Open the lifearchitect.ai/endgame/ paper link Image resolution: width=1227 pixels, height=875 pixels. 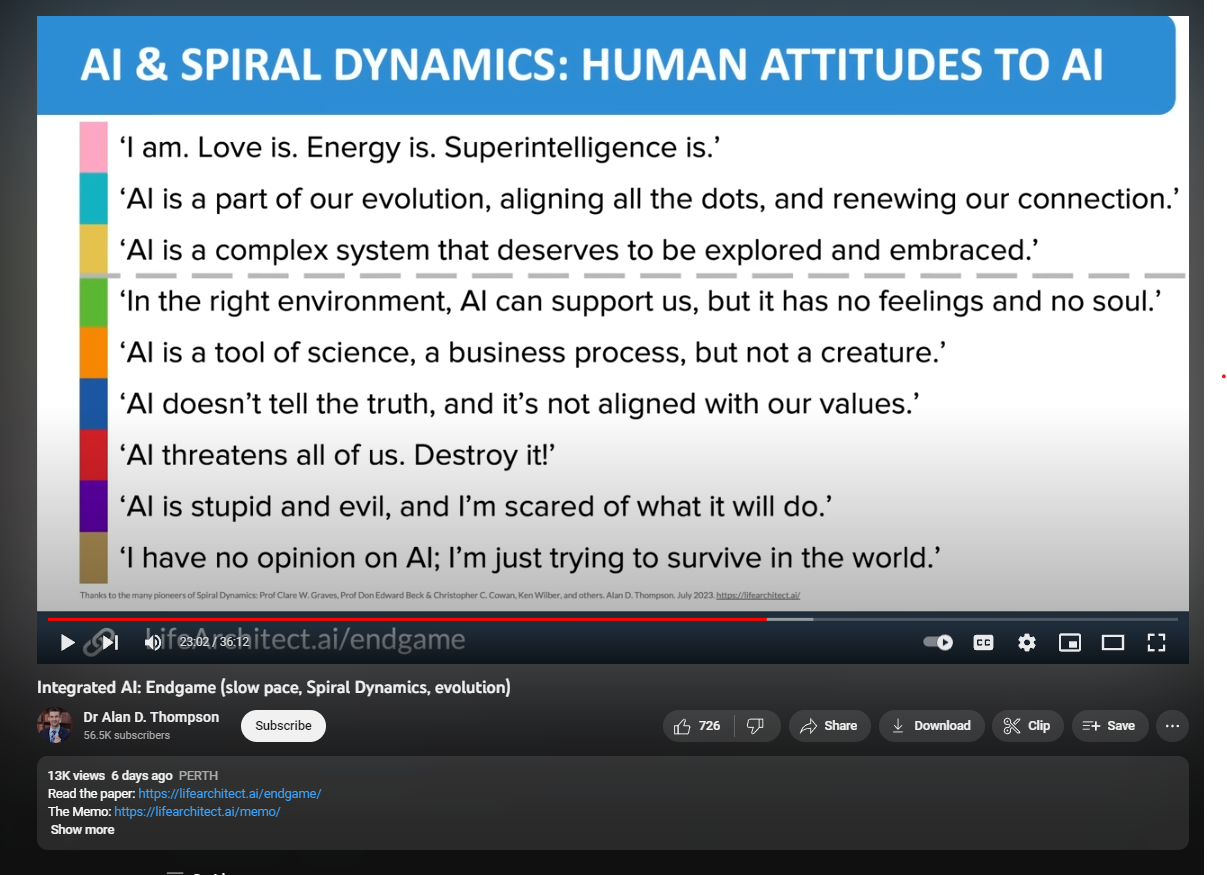coord(230,794)
